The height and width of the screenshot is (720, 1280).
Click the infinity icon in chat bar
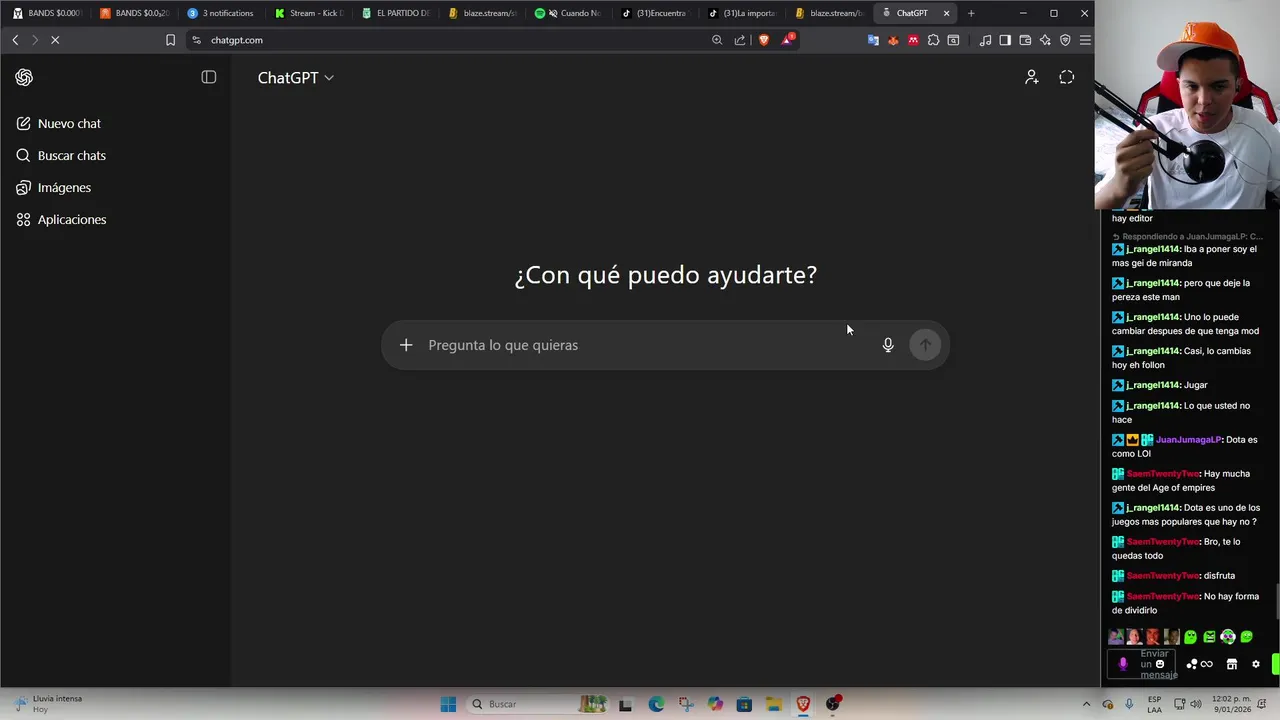1207,664
